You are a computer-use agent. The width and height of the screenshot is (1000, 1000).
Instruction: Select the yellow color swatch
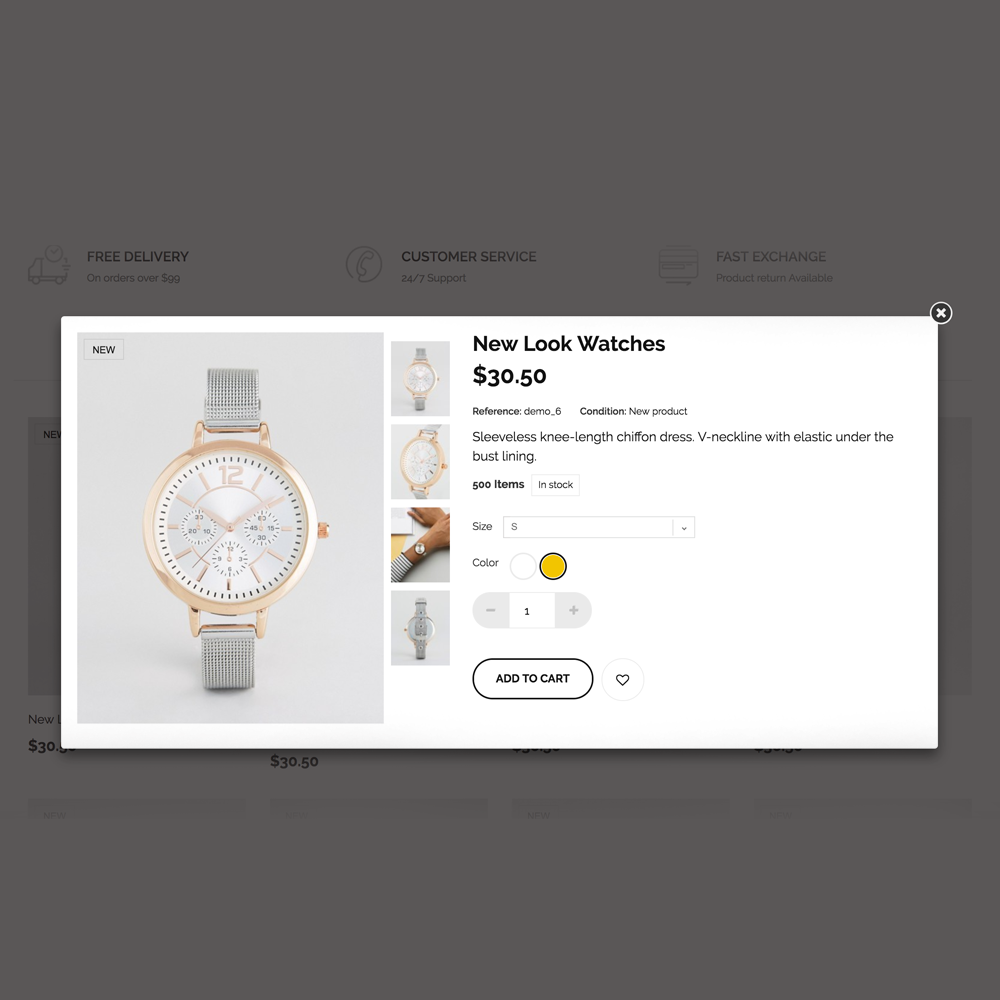[x=553, y=566]
